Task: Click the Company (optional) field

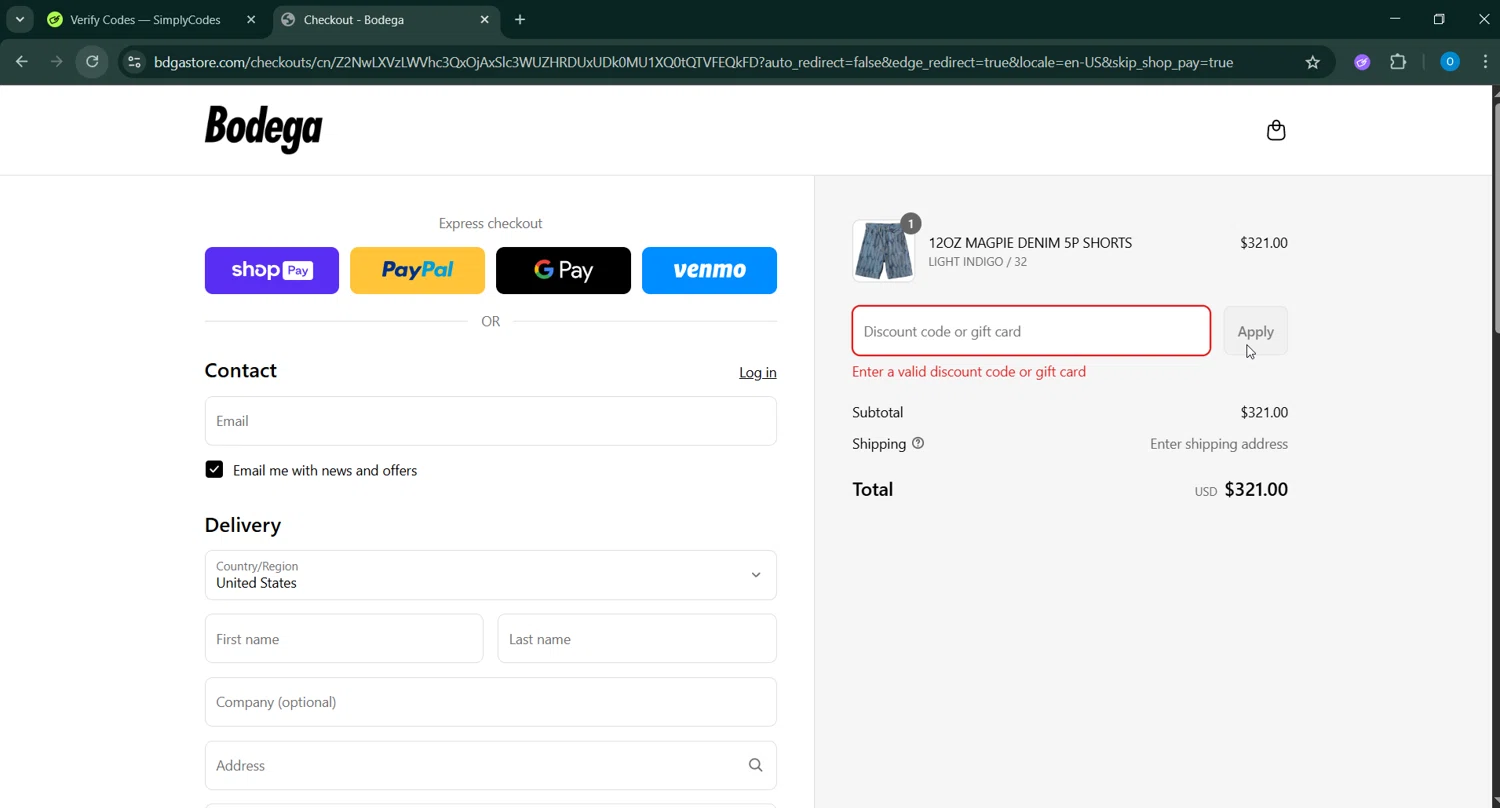Action: (x=491, y=702)
